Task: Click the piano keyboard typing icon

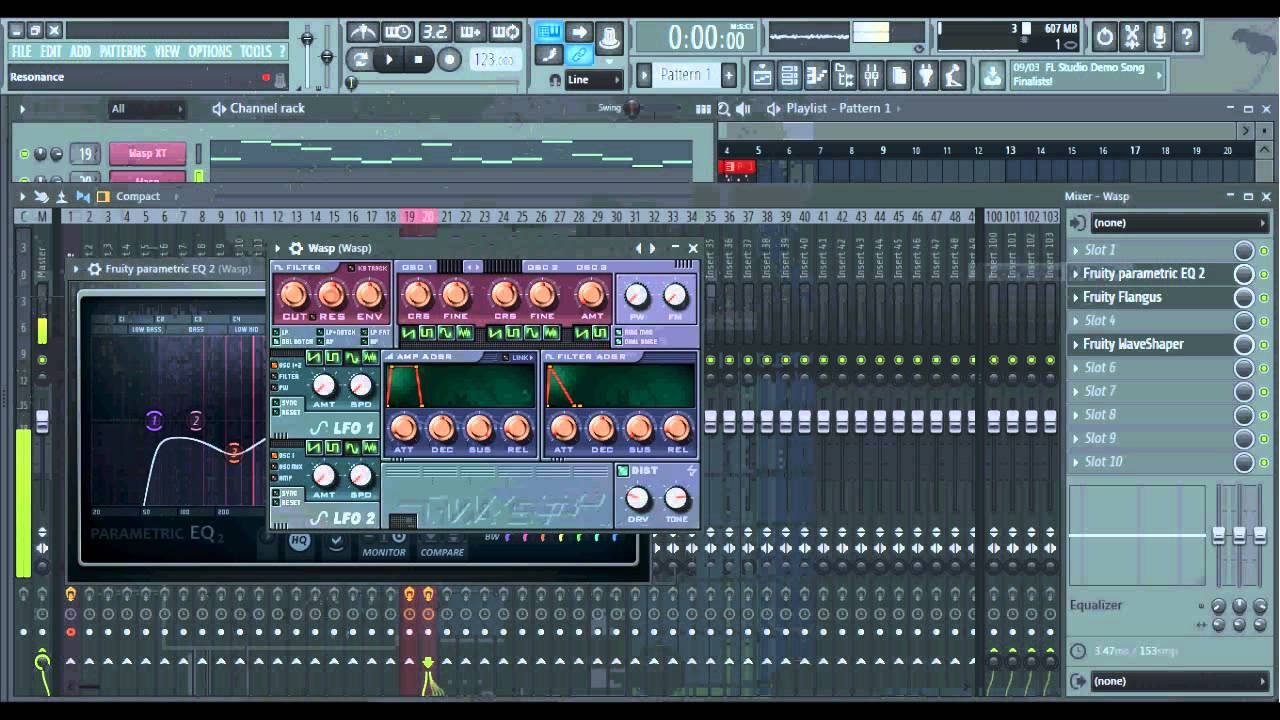Action: tap(548, 32)
